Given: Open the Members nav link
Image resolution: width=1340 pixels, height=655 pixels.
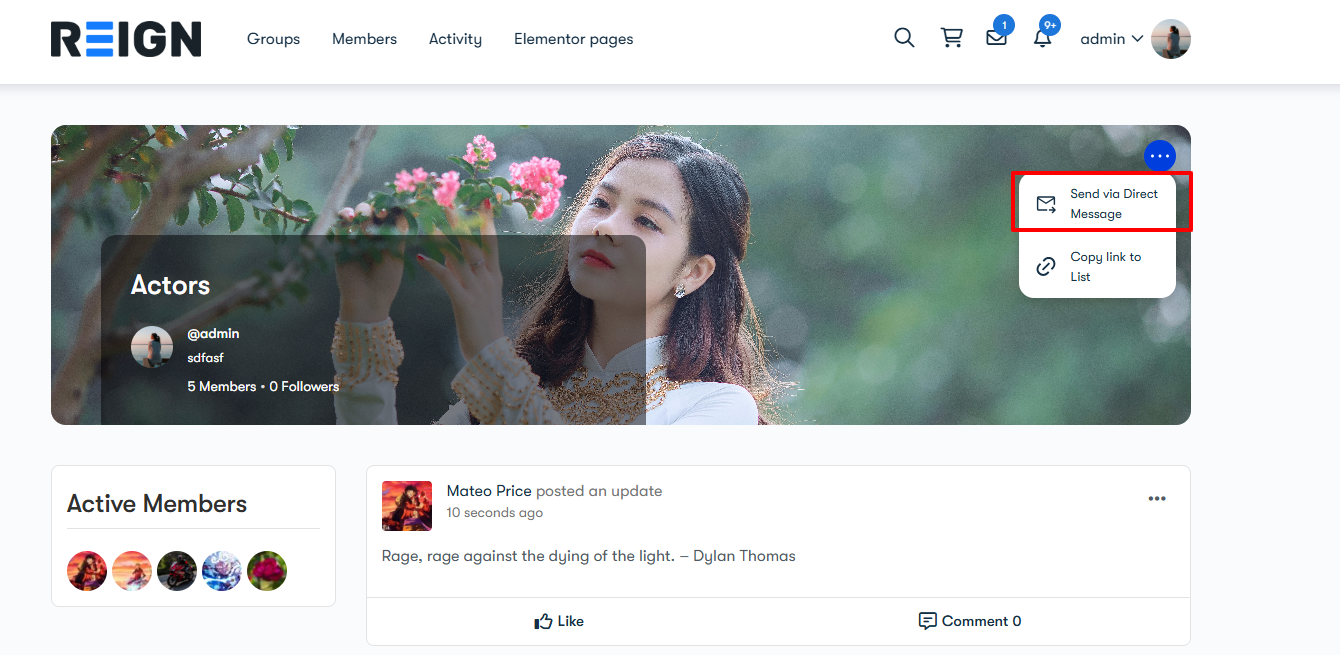Looking at the screenshot, I should pos(364,39).
